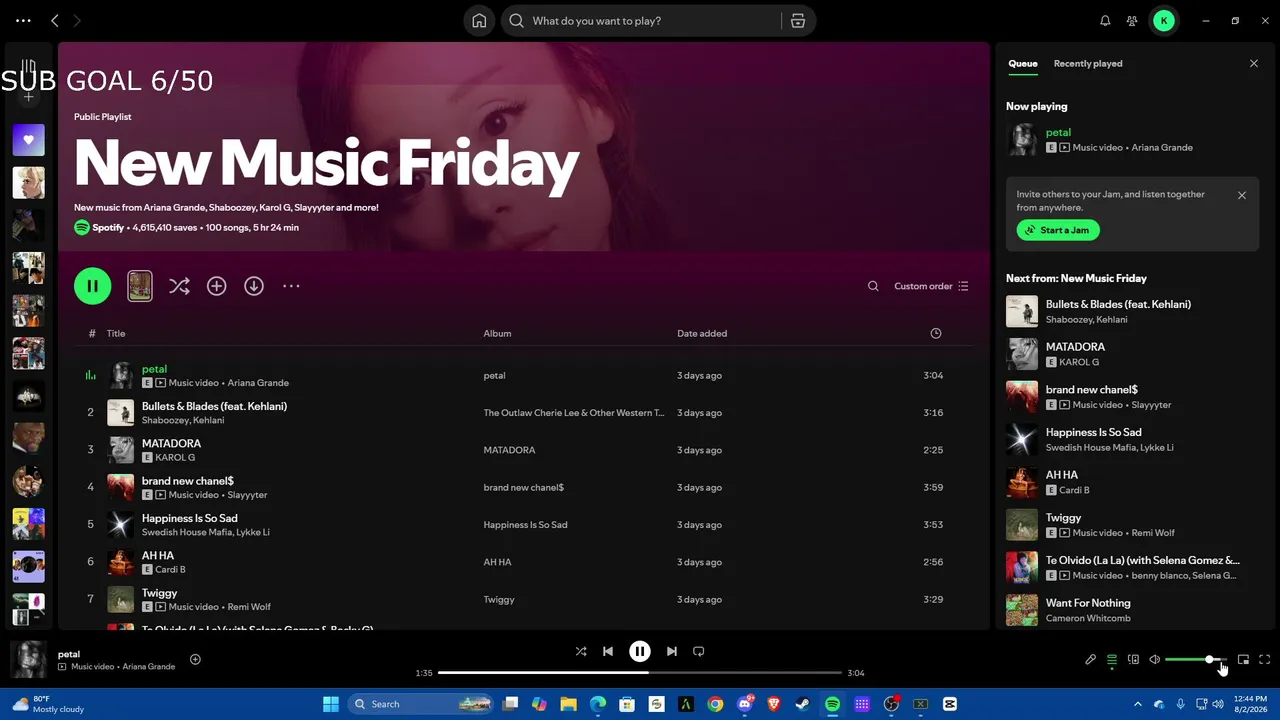
Task: Open the Custom order sort dropdown
Action: pos(931,286)
